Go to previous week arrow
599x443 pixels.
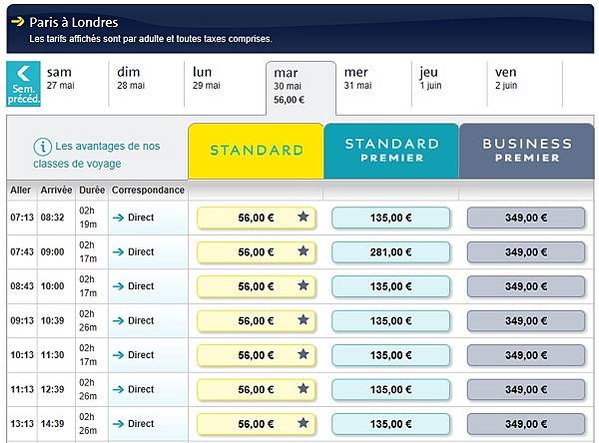[x=23, y=84]
